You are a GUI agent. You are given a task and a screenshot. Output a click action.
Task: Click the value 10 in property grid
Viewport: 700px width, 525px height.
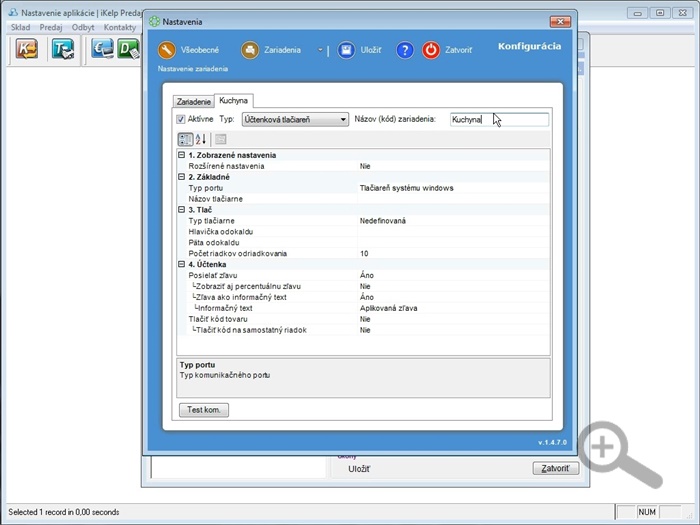click(x=364, y=254)
